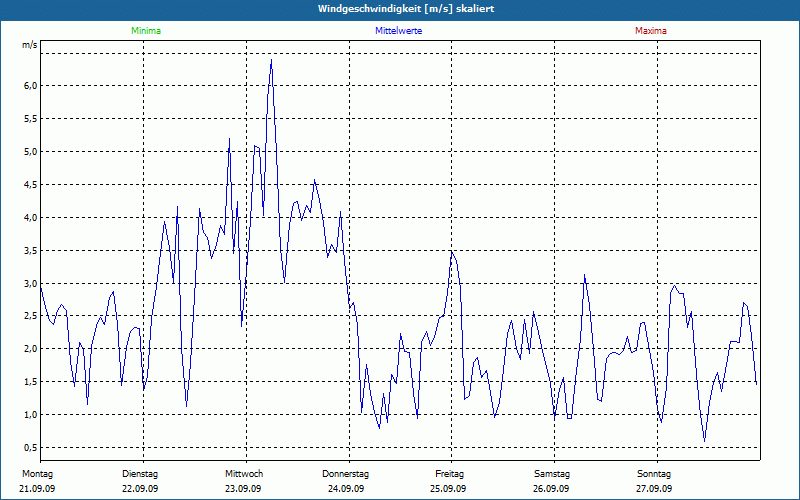Click the 0,5 y-axis value
This screenshot has width=800, height=500.
(31, 447)
